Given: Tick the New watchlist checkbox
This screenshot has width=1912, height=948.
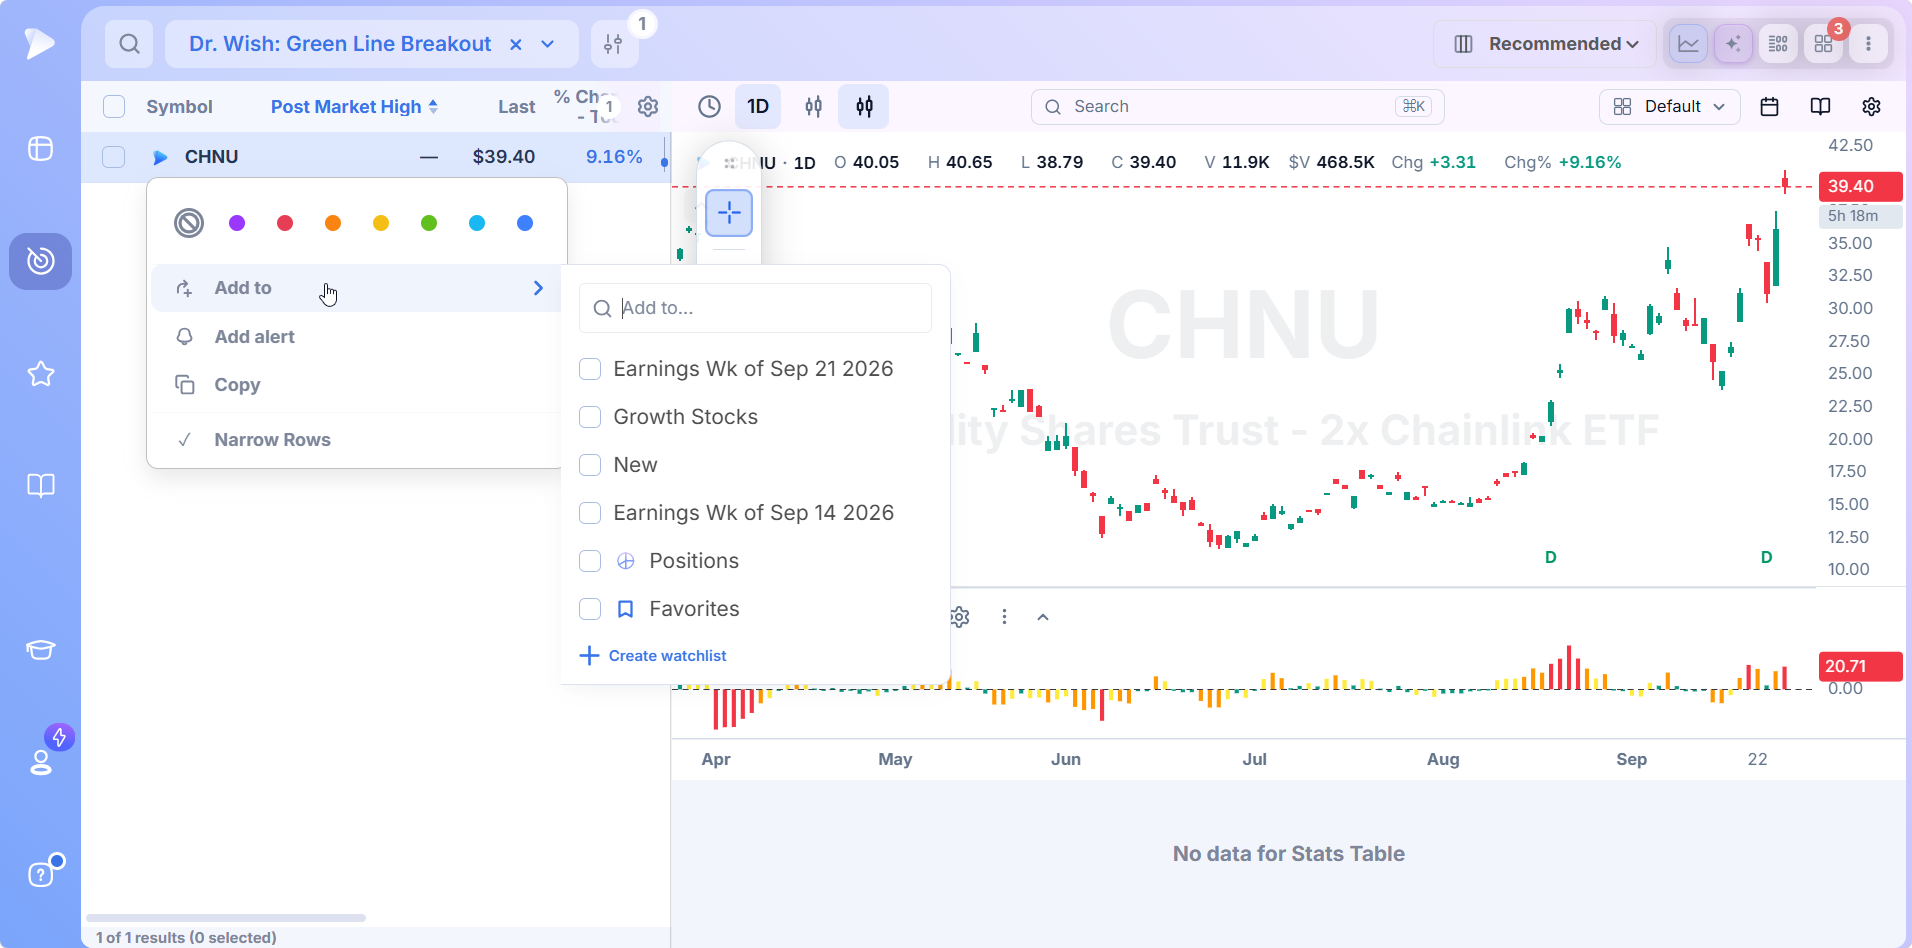Looking at the screenshot, I should click(x=590, y=465).
